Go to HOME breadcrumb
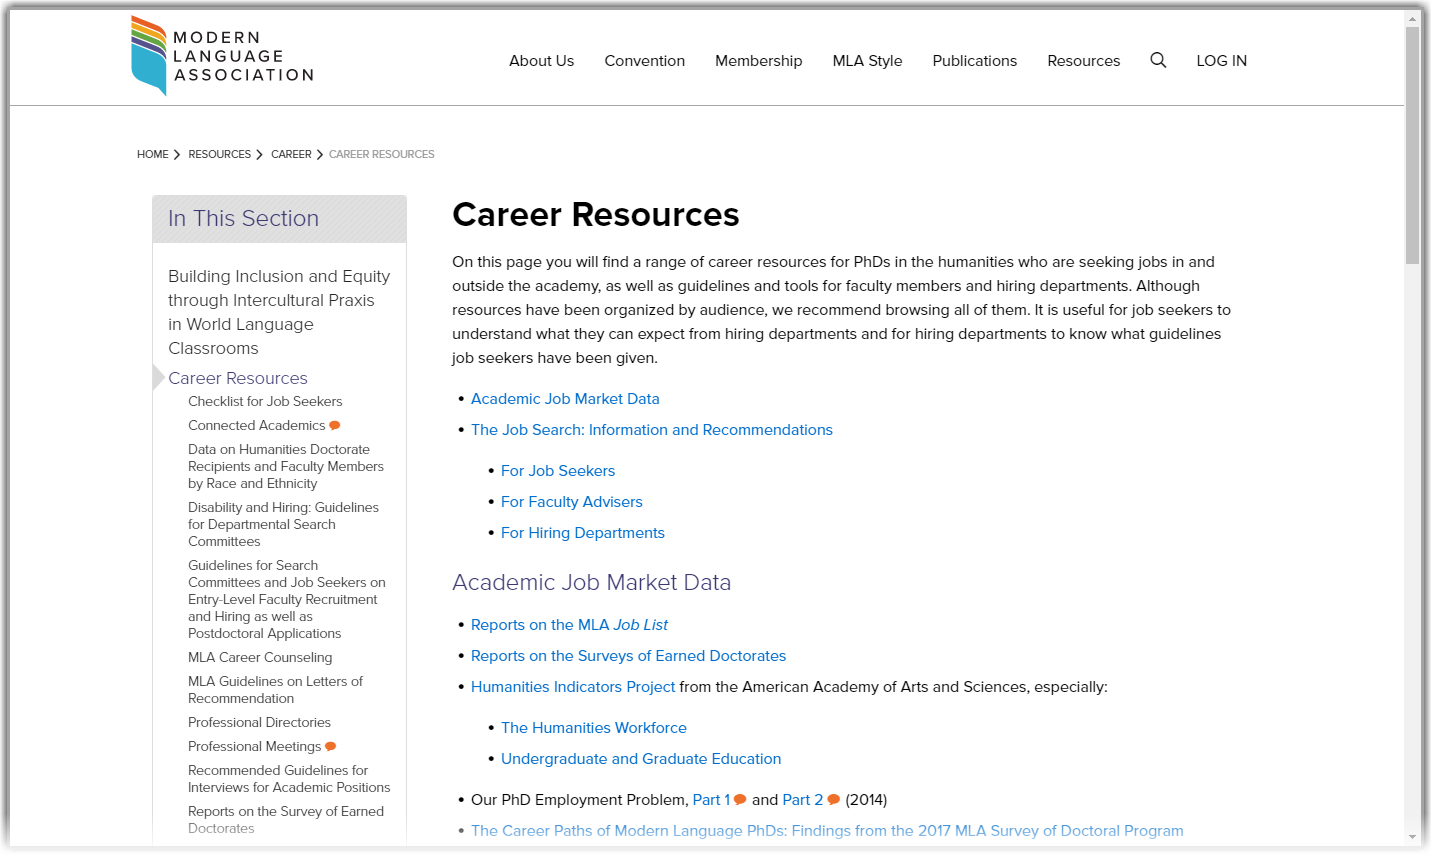1432x857 pixels. click(153, 155)
